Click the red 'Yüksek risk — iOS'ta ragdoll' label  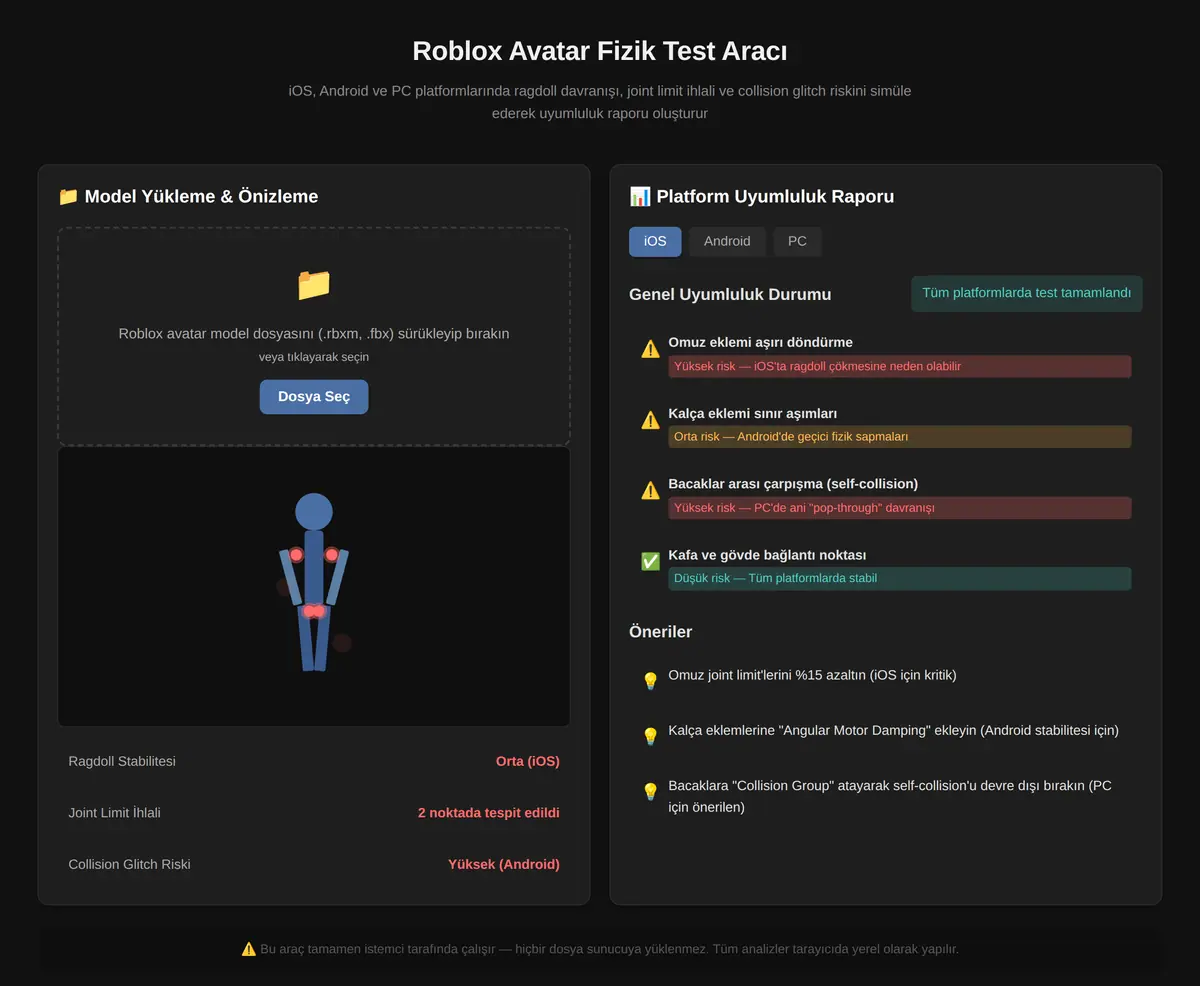click(900, 366)
